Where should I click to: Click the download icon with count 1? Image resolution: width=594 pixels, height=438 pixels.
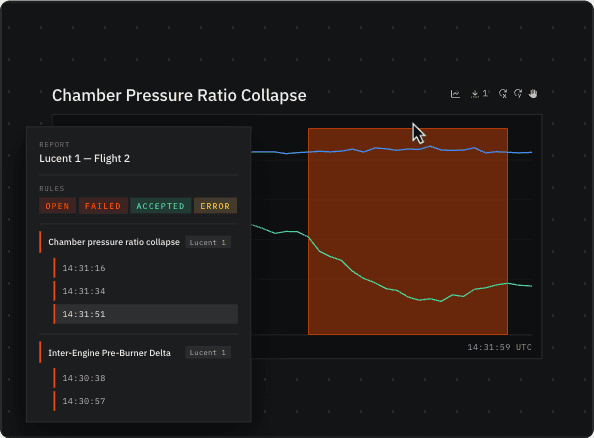click(479, 94)
